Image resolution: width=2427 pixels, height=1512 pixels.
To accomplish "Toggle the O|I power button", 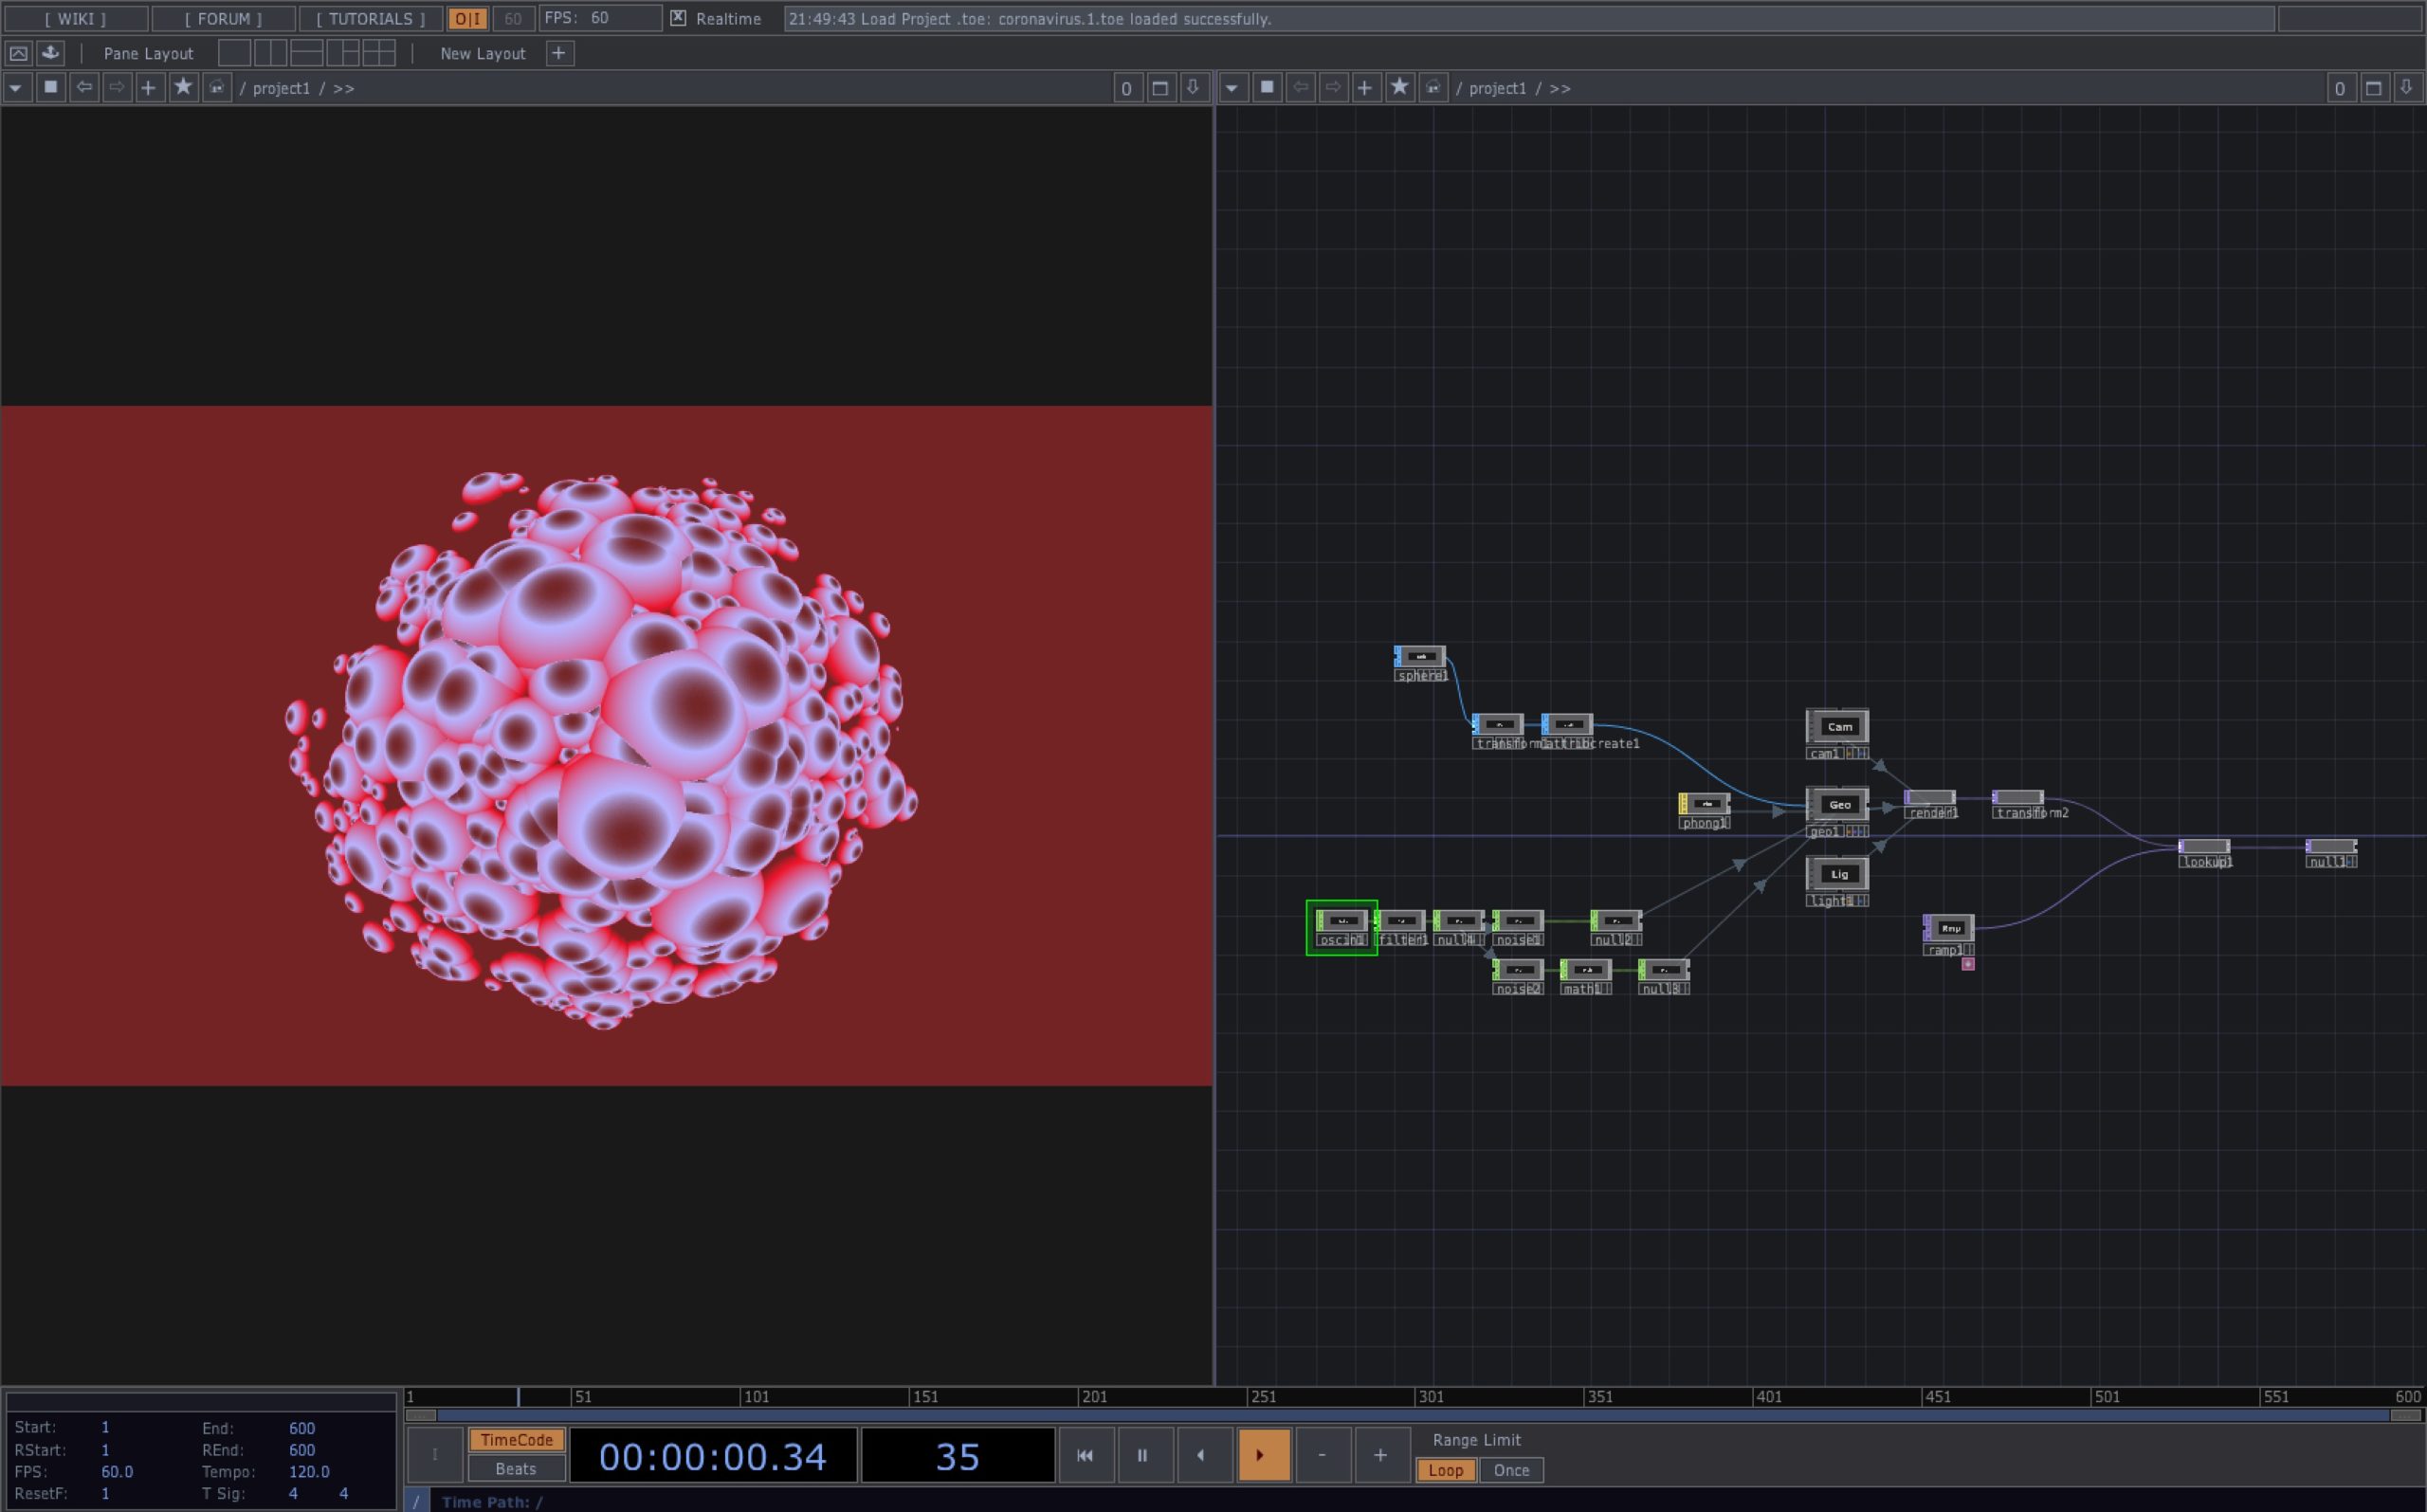I will pos(467,19).
